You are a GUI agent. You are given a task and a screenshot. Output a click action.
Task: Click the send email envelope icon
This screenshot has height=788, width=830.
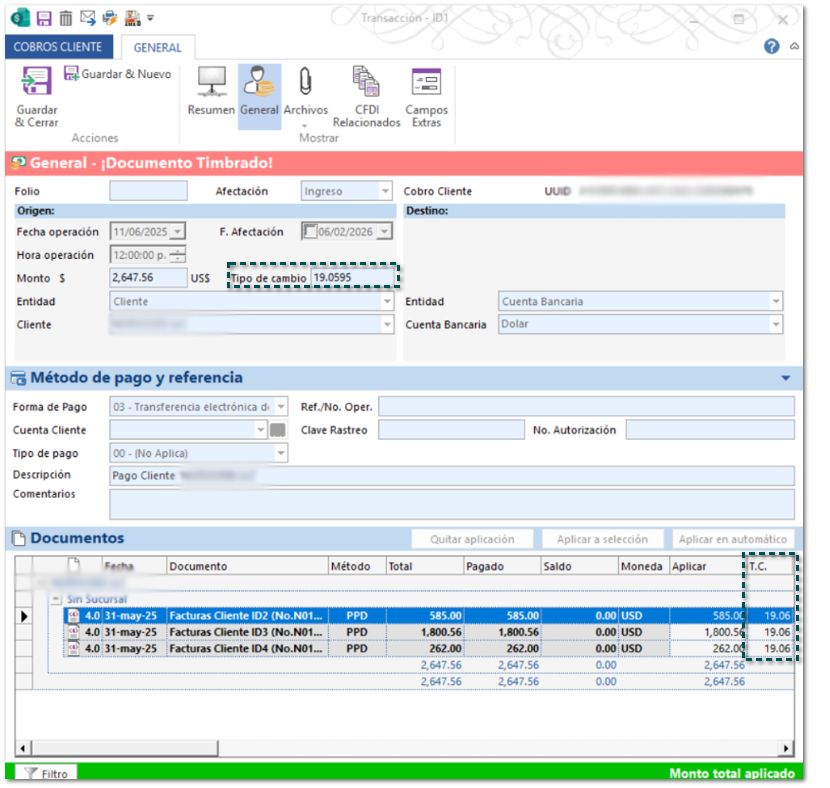tap(87, 18)
